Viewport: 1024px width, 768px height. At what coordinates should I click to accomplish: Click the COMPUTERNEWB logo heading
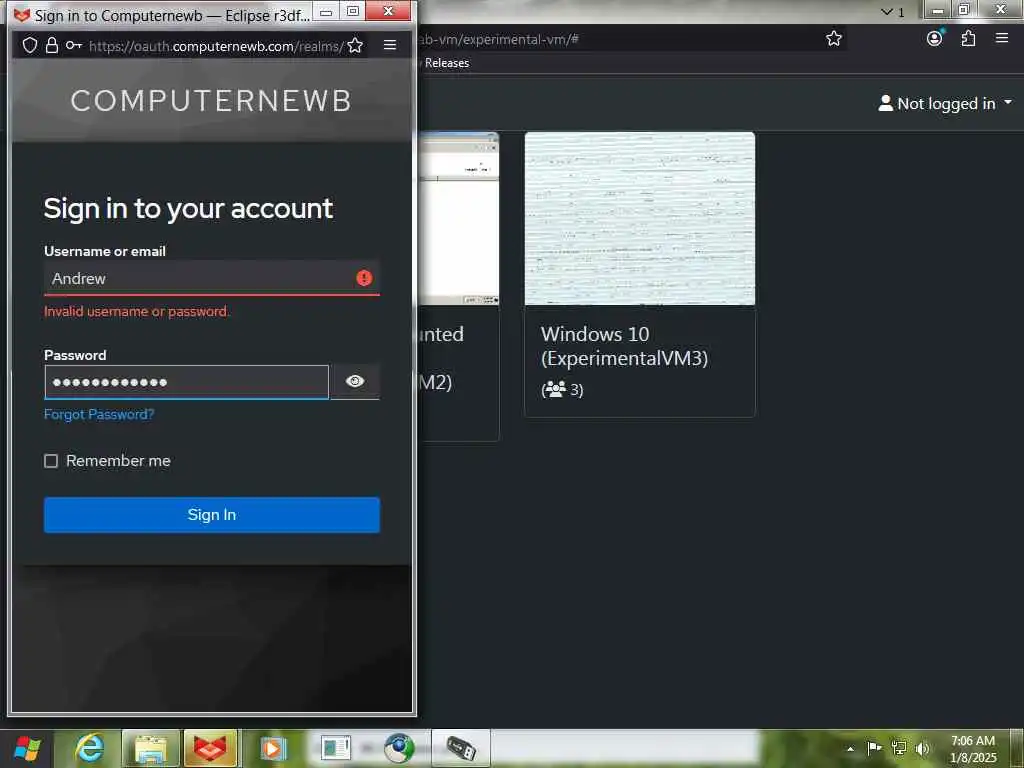coord(212,101)
